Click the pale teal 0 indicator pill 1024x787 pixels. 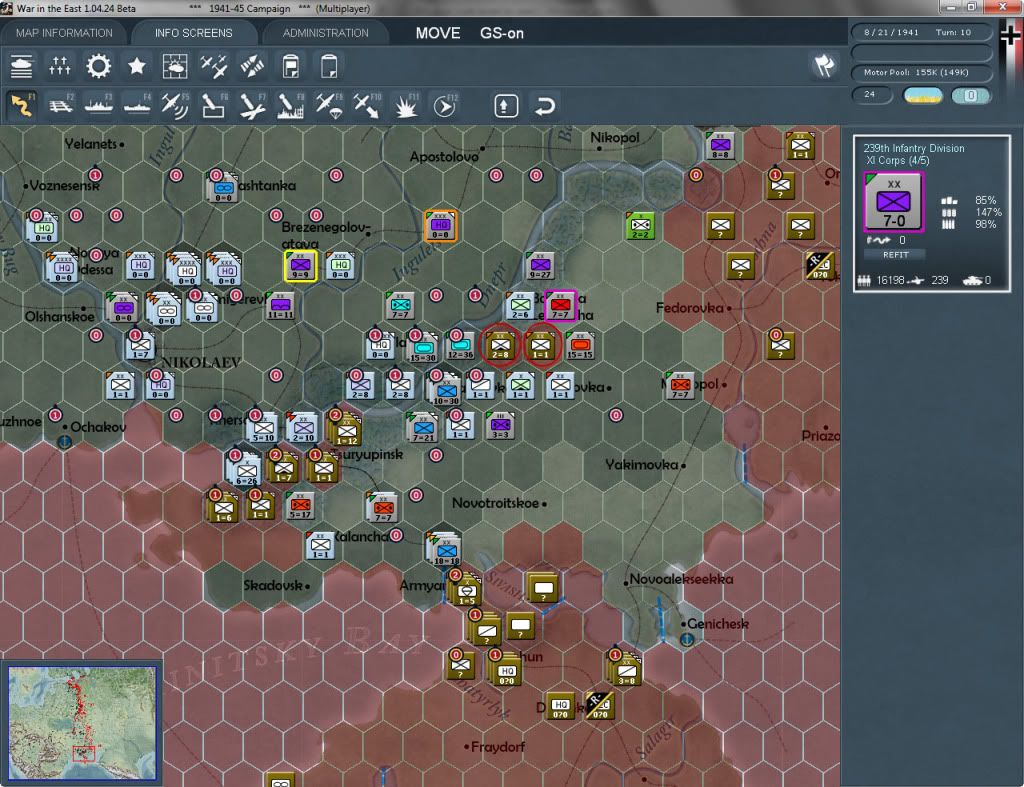click(970, 95)
